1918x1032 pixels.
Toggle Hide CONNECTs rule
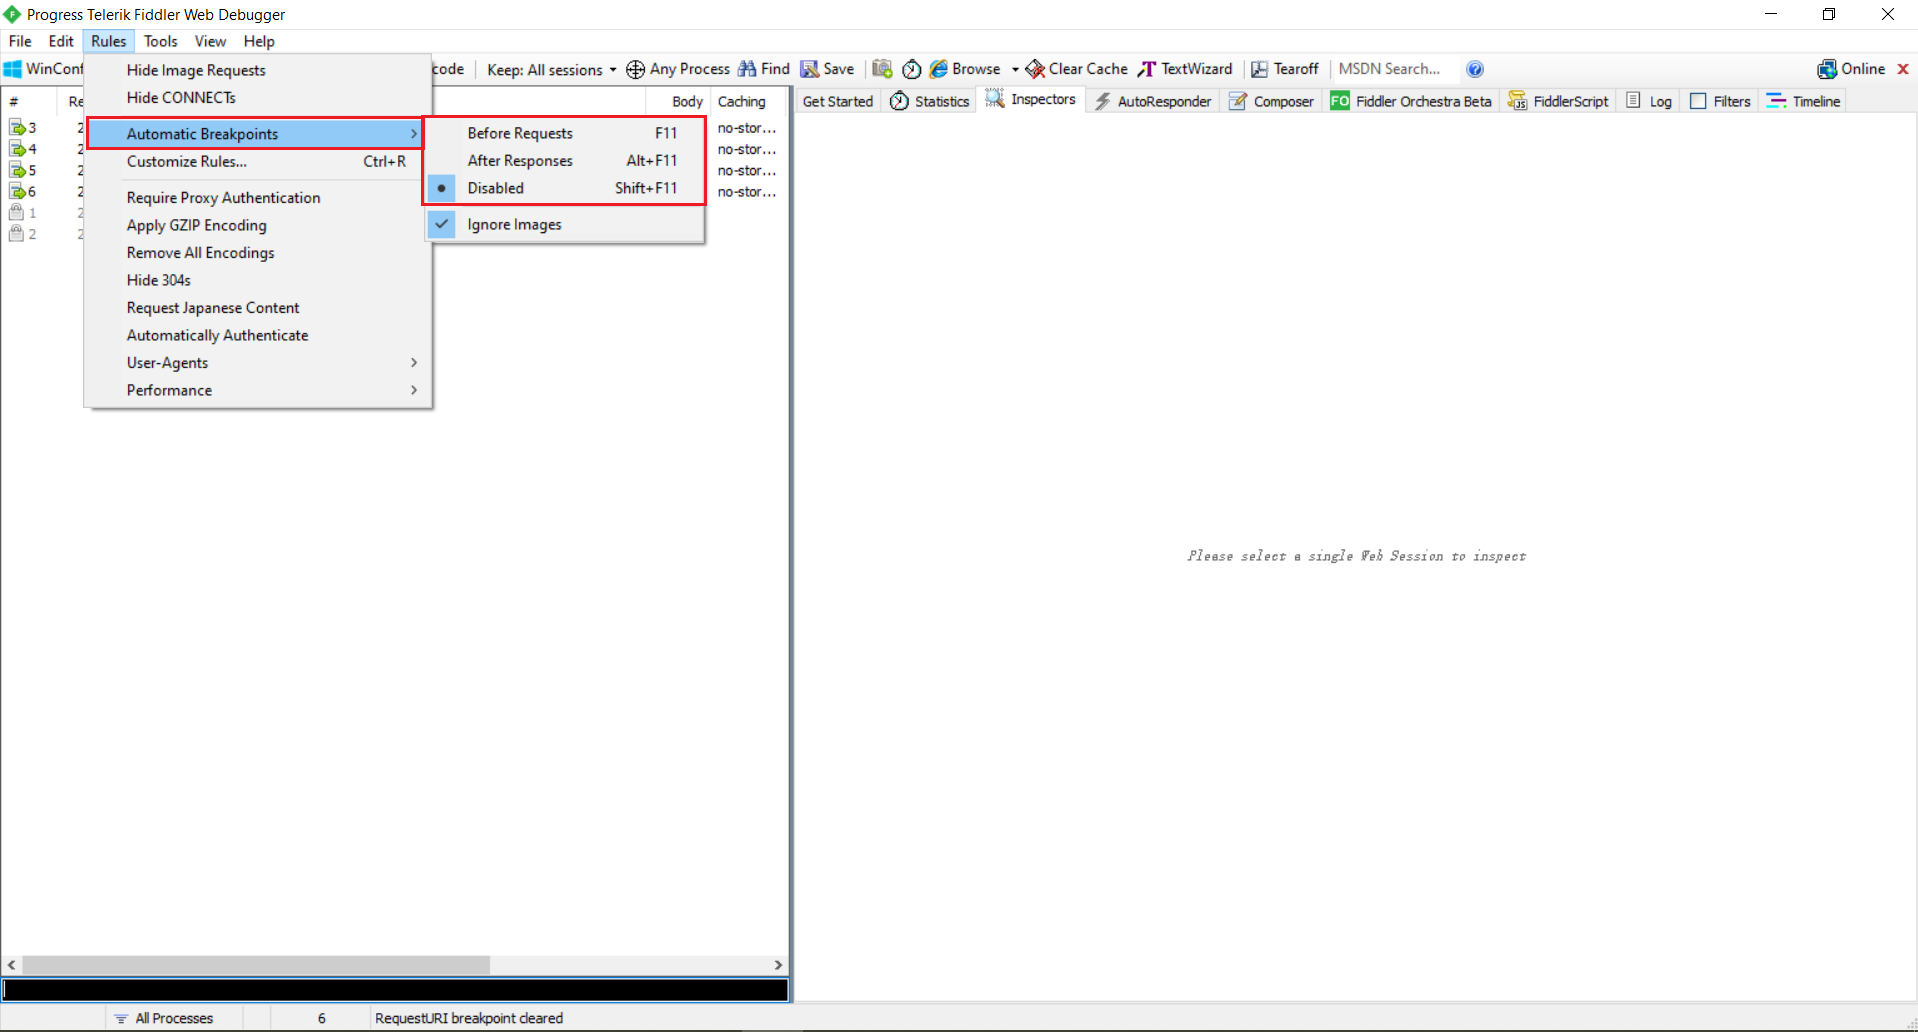click(x=258, y=97)
